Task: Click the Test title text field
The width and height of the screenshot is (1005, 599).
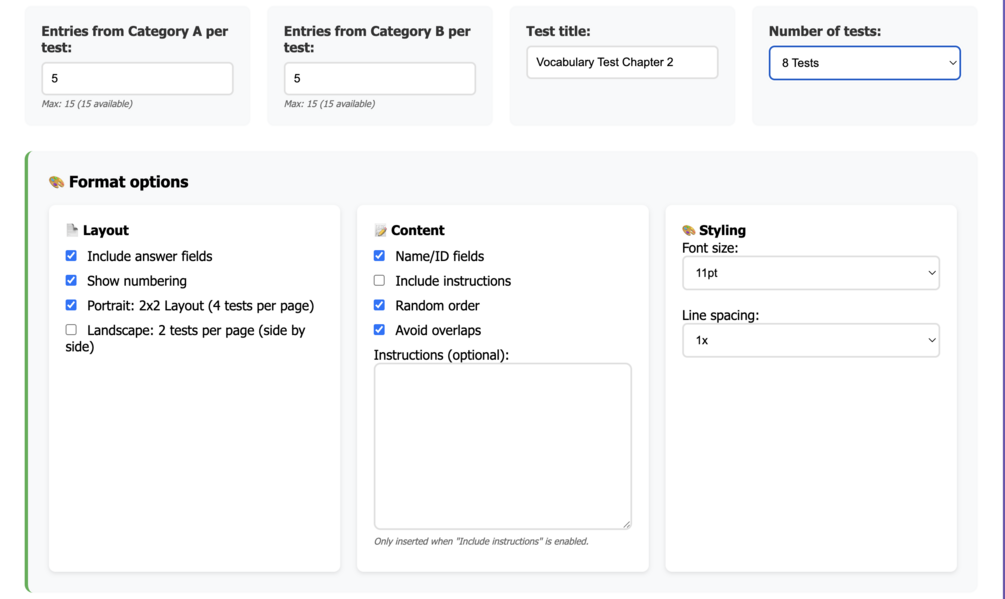Action: point(622,62)
